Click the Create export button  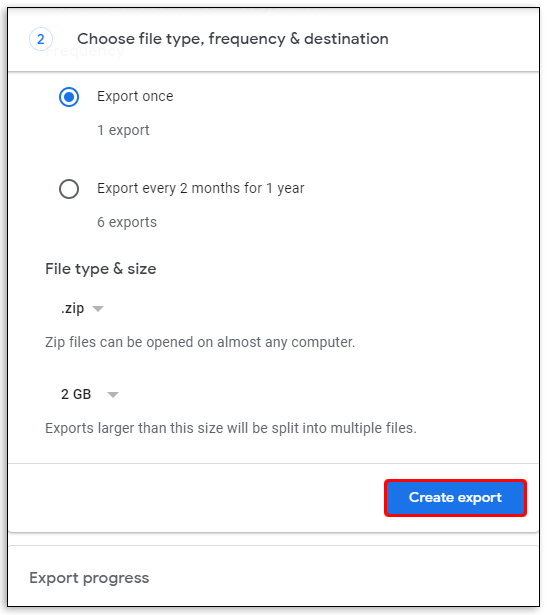click(x=455, y=498)
